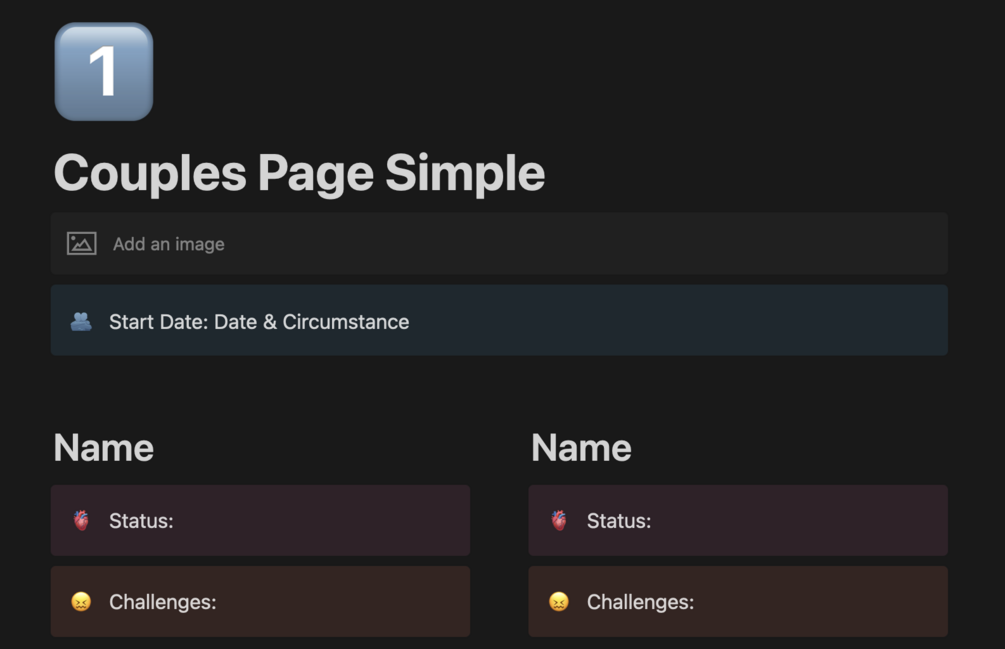Click the "Challenges:" text in the right column
1005x649 pixels.
pyautogui.click(x=640, y=602)
